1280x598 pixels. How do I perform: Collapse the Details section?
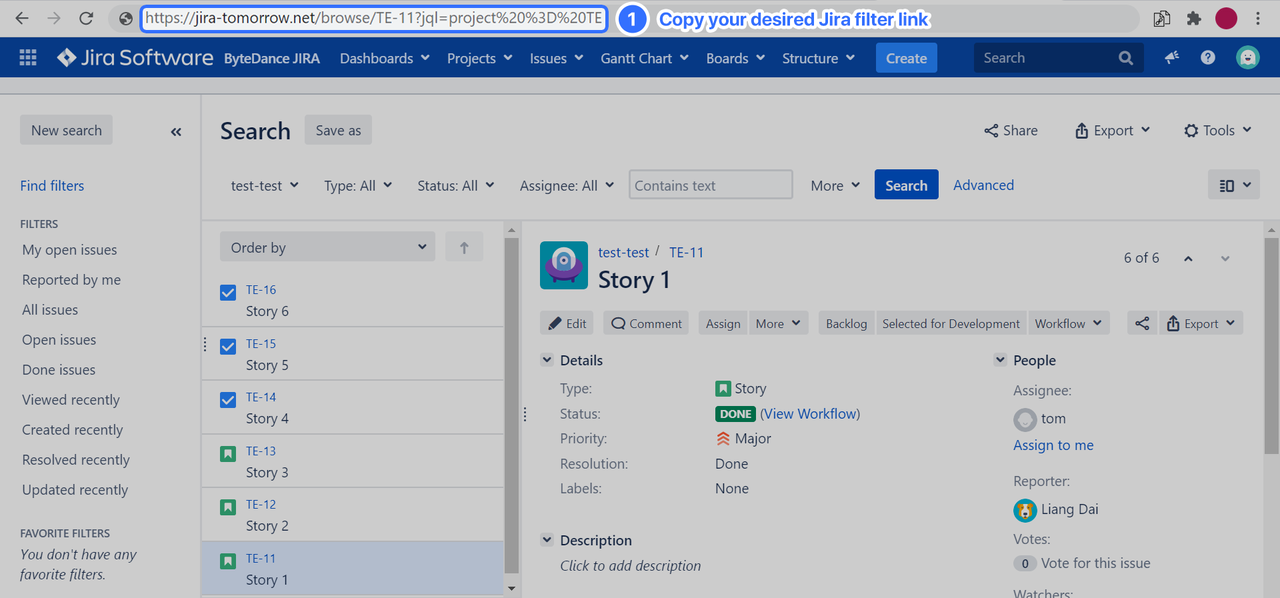click(547, 360)
